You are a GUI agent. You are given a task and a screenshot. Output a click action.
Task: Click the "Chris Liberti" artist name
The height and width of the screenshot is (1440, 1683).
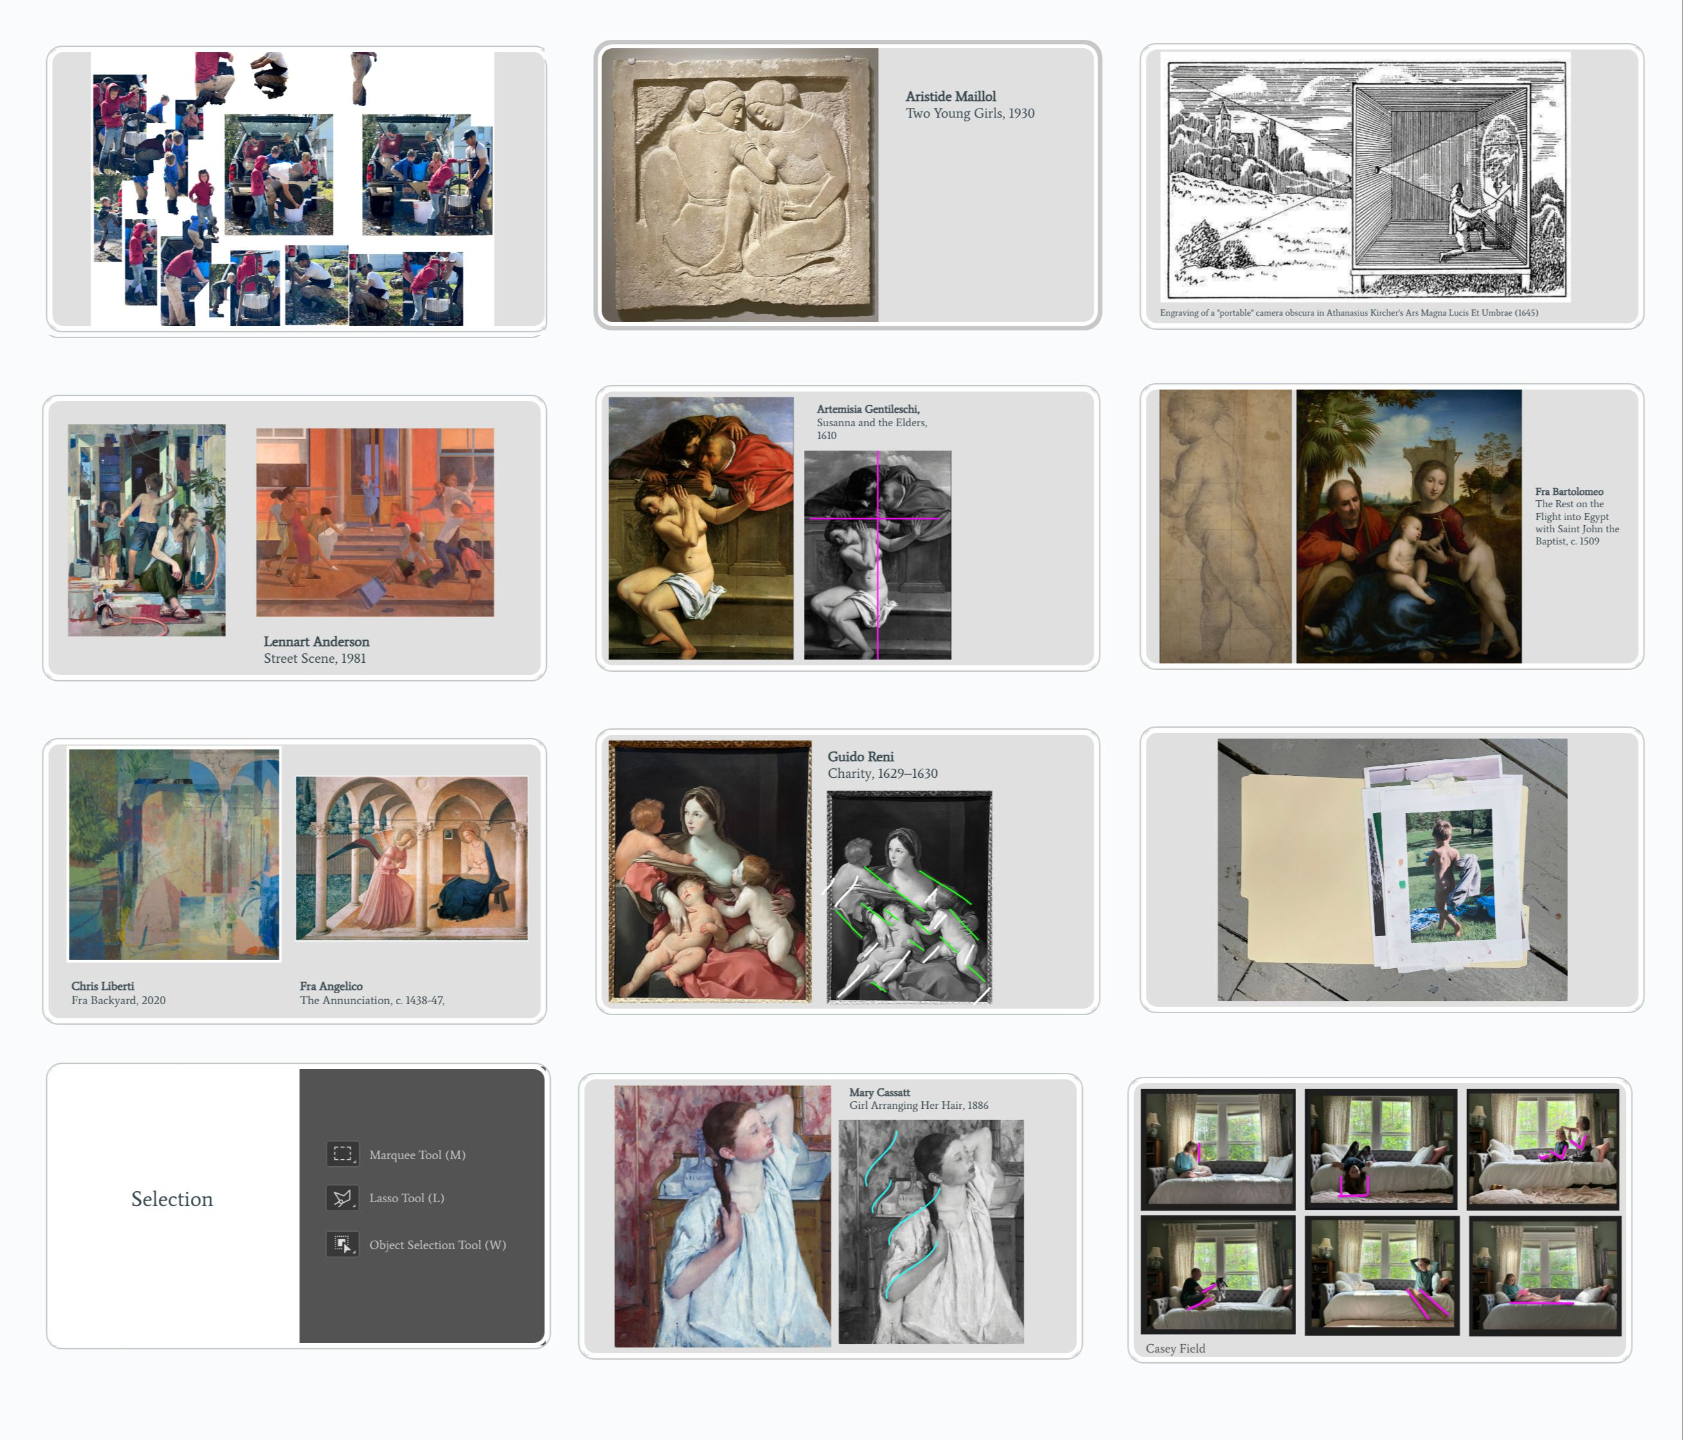click(x=103, y=986)
